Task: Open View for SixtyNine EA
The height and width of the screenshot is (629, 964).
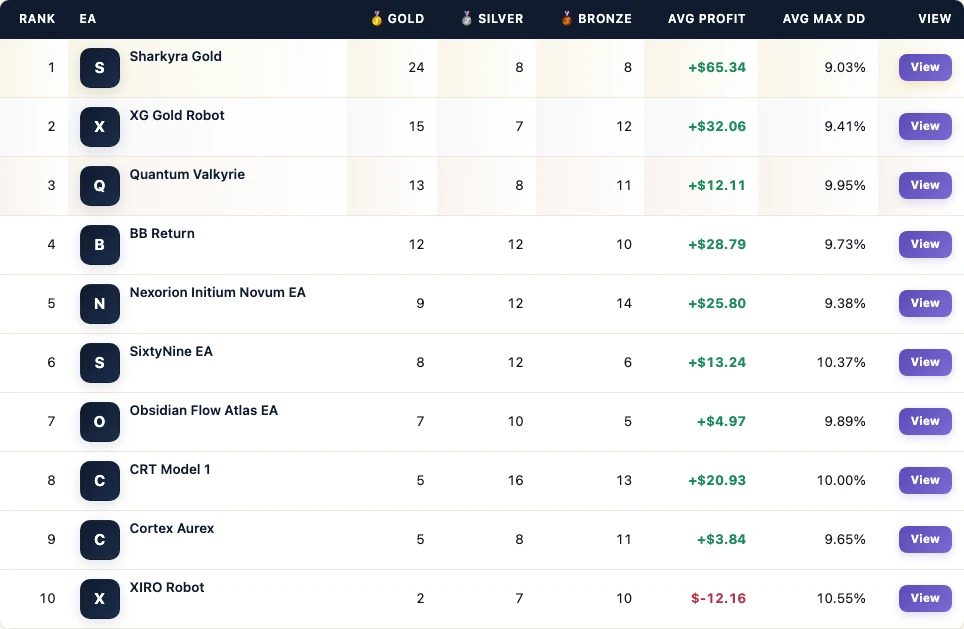Action: tap(925, 362)
